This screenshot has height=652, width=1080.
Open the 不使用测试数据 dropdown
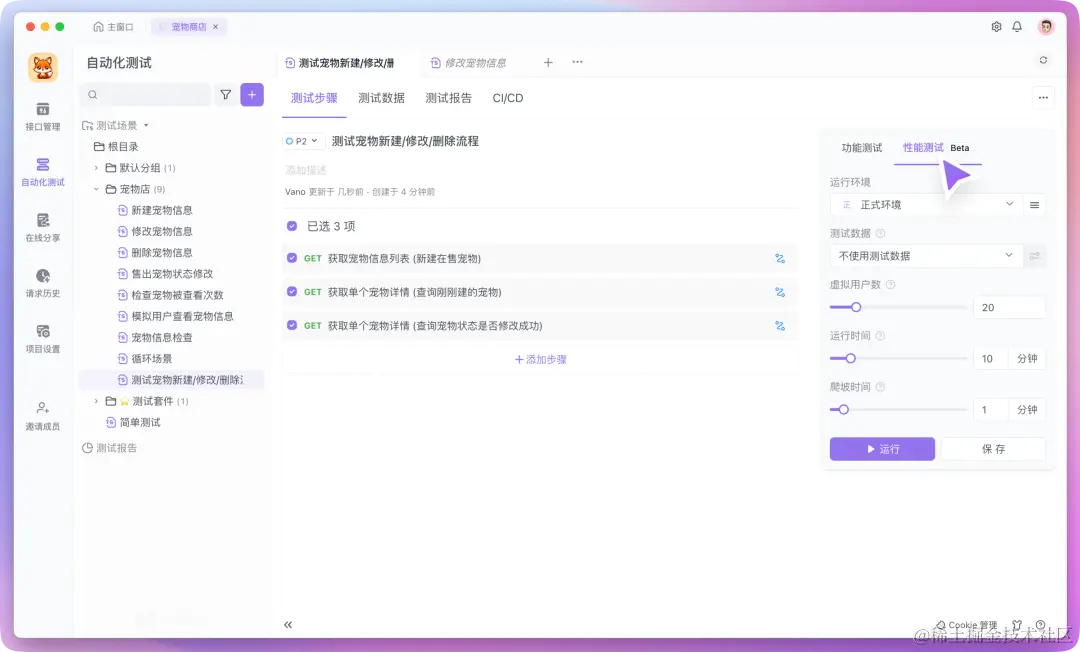click(x=922, y=255)
